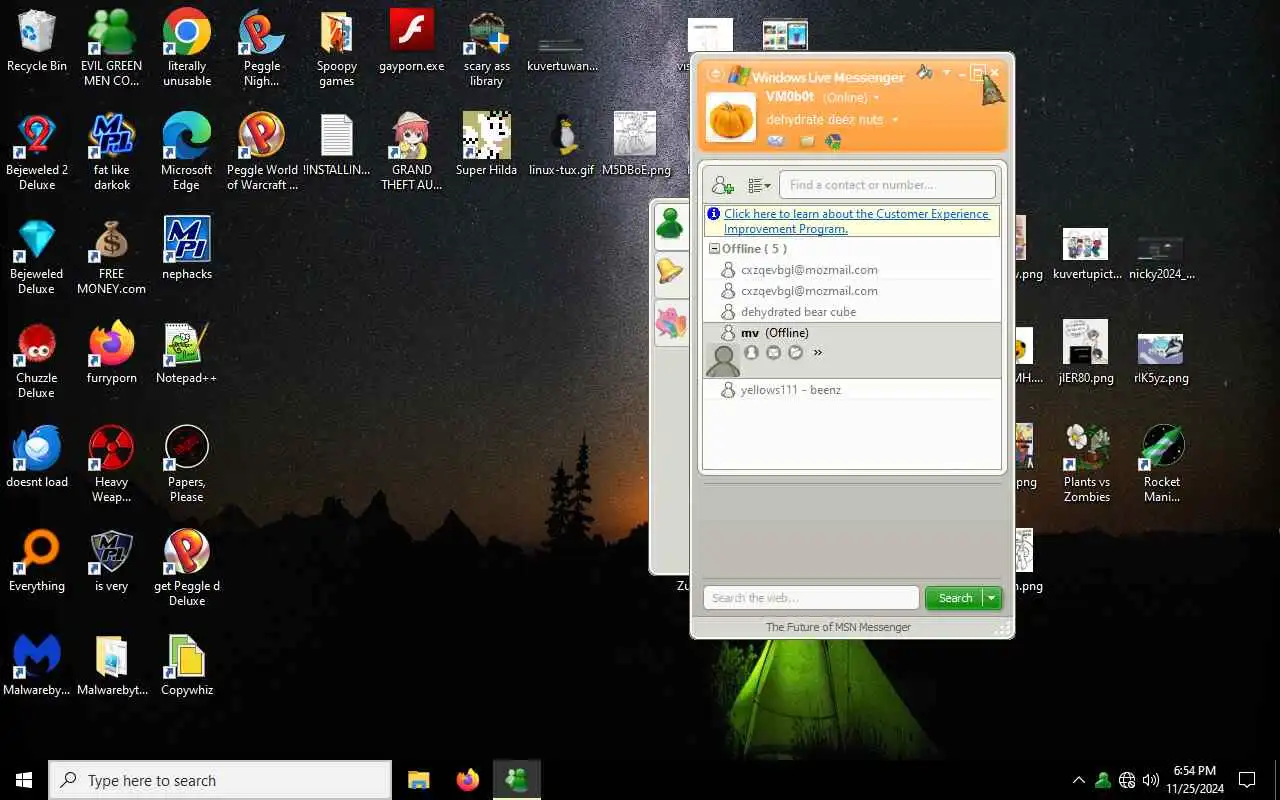The image size is (1280, 800).
Task: Open the email inbox envelope icon in Messenger header
Action: [776, 141]
